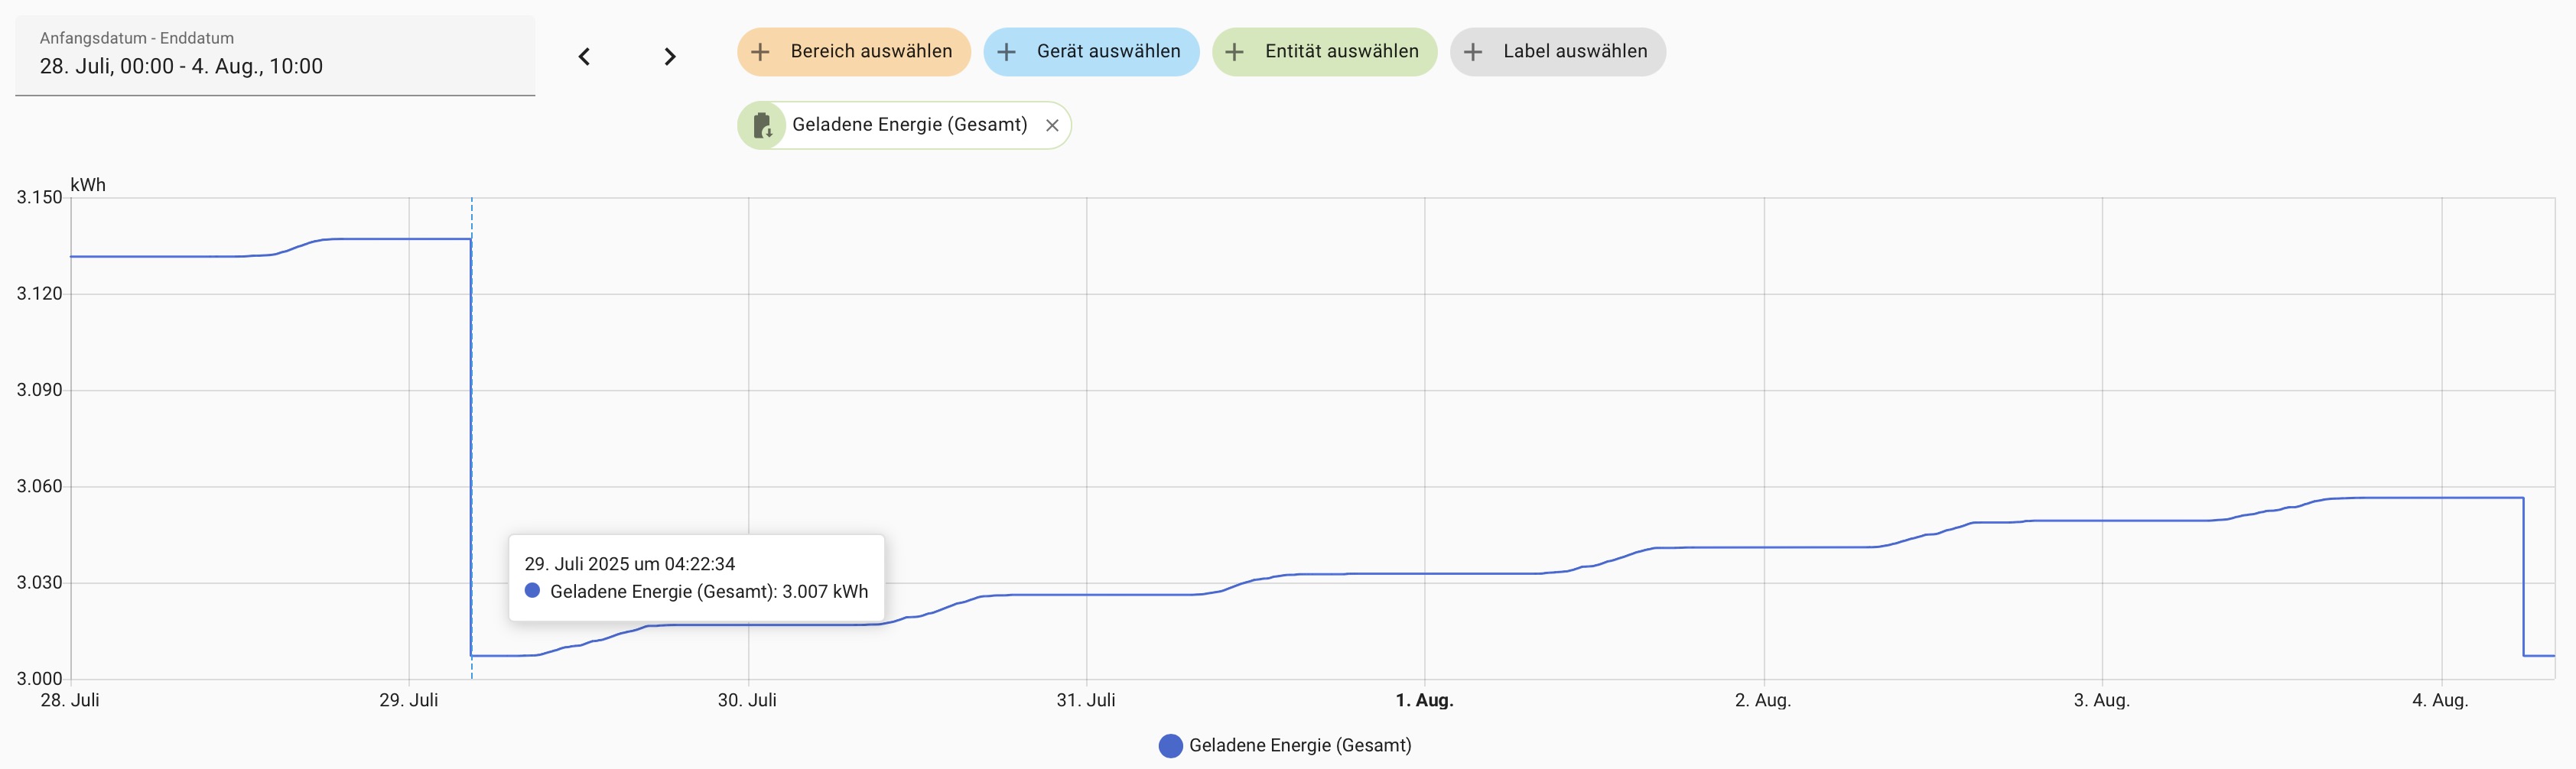Click the 3. Aug. axis label
Image resolution: width=2576 pixels, height=769 pixels.
[x=2101, y=700]
